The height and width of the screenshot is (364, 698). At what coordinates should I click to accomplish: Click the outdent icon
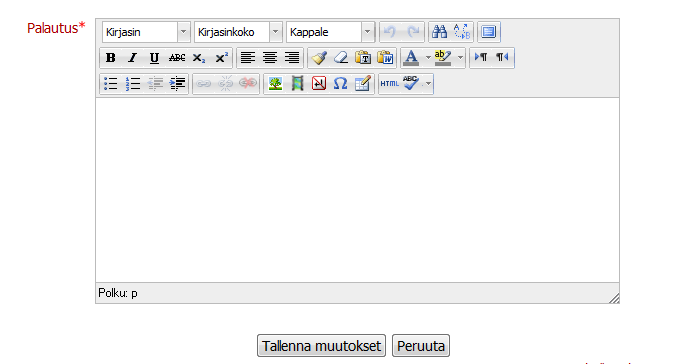point(155,84)
